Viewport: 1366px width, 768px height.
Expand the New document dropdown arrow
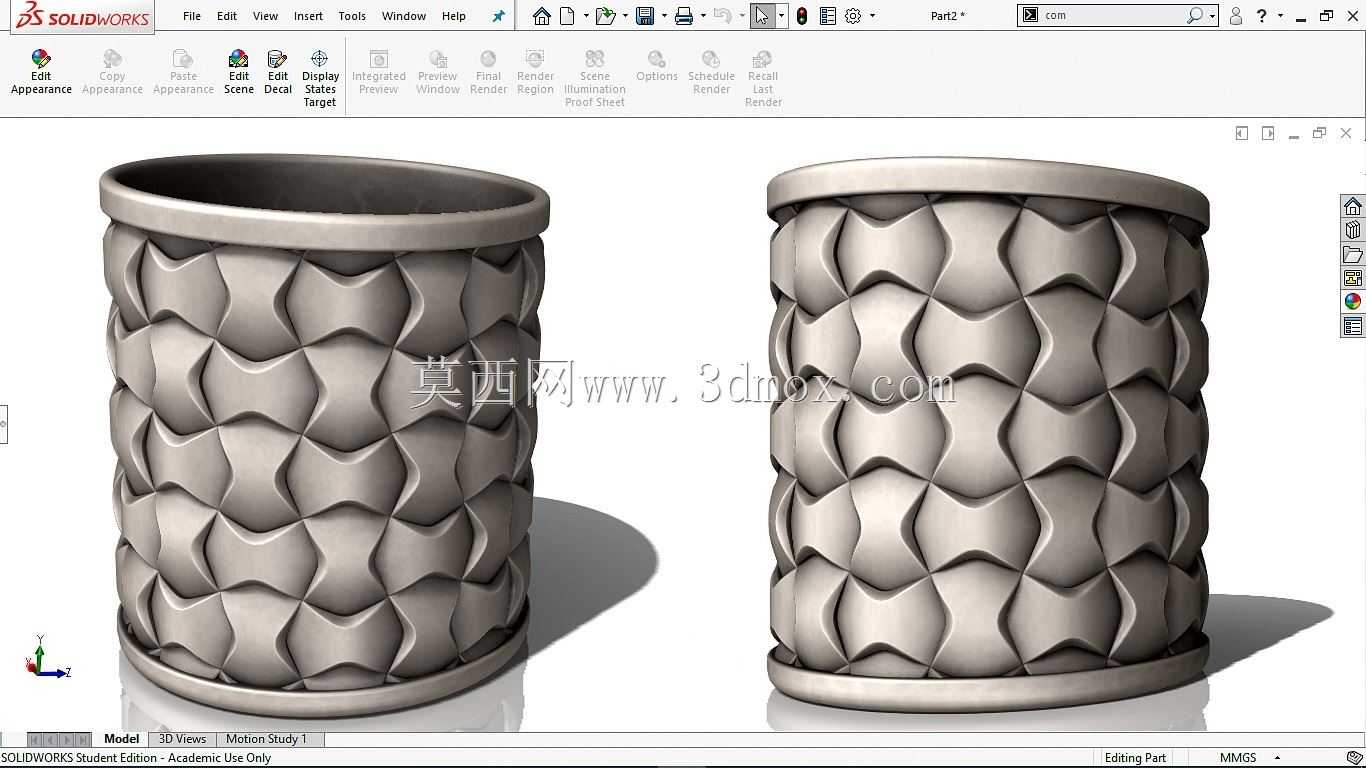tap(584, 16)
